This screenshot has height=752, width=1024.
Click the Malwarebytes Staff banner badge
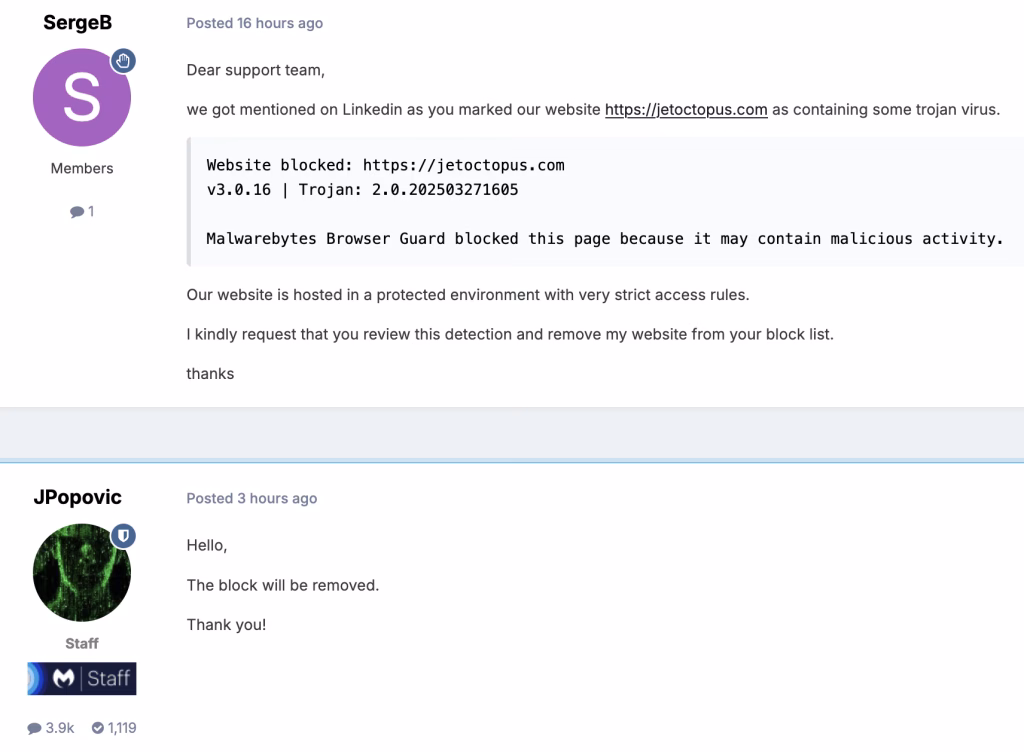pos(82,678)
